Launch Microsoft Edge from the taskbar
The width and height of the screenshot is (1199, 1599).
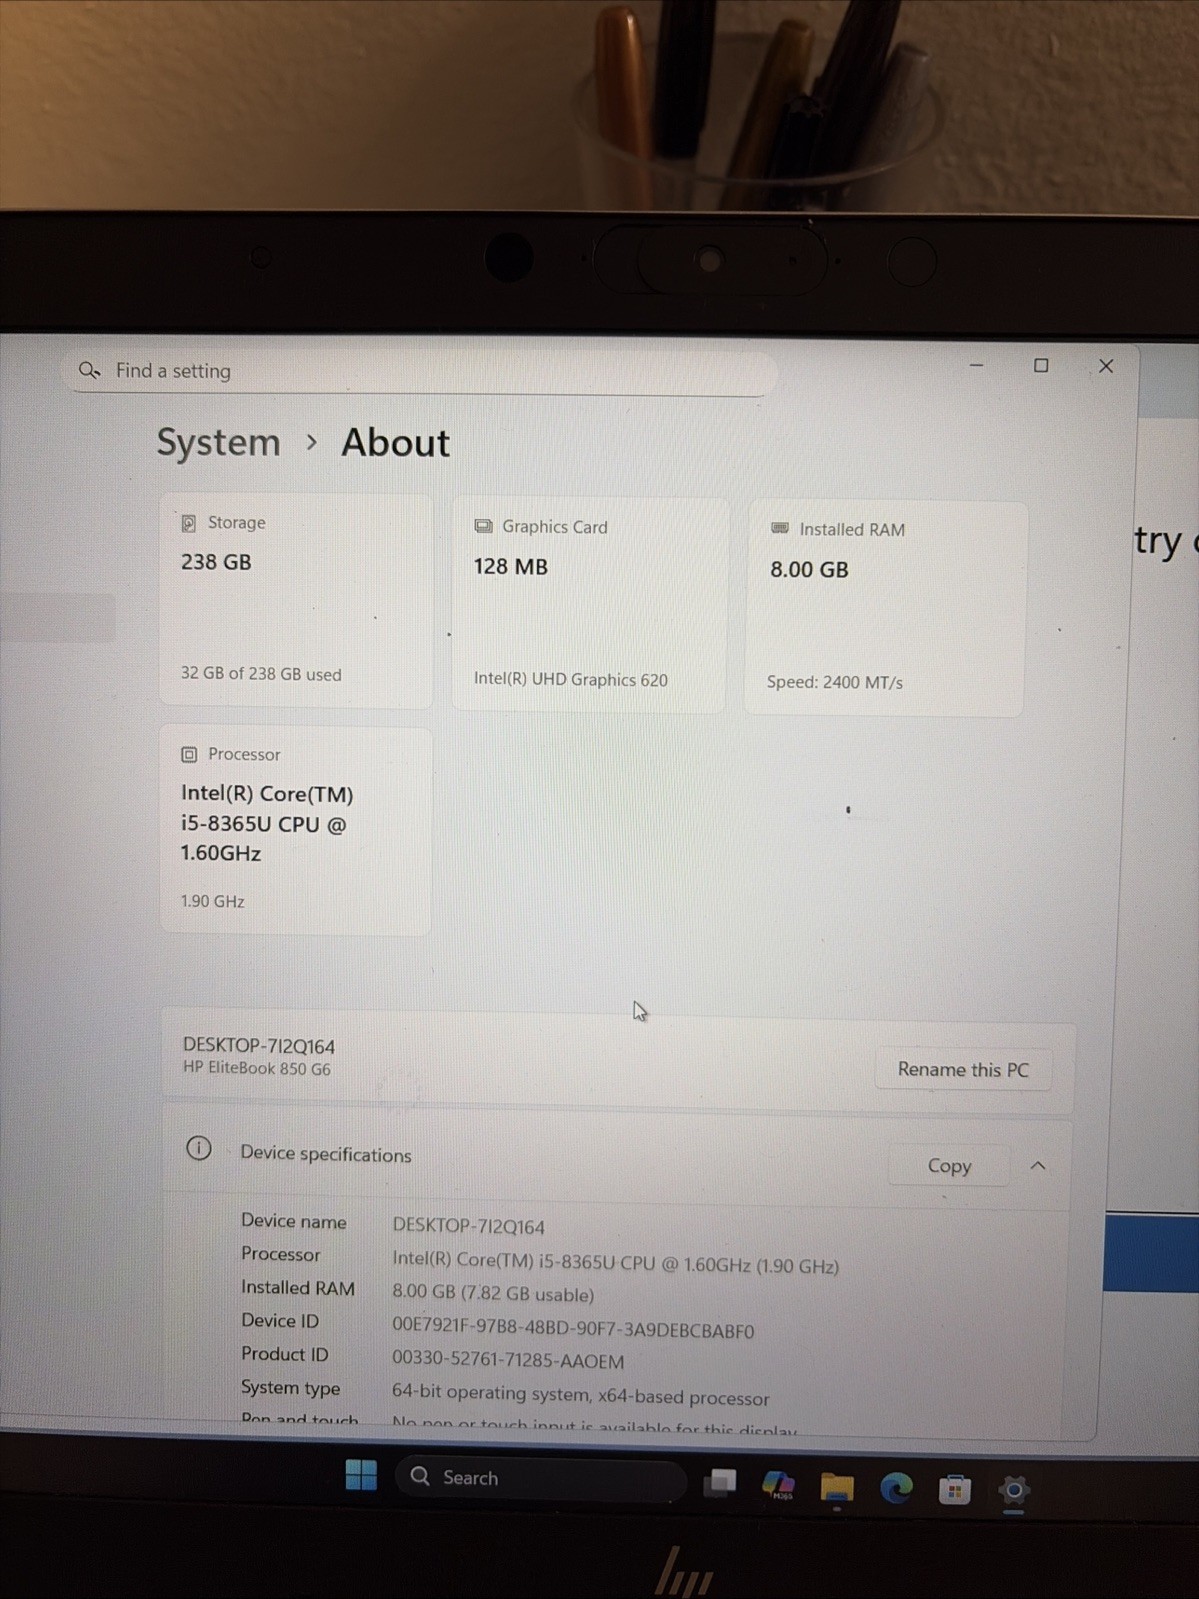(896, 1489)
